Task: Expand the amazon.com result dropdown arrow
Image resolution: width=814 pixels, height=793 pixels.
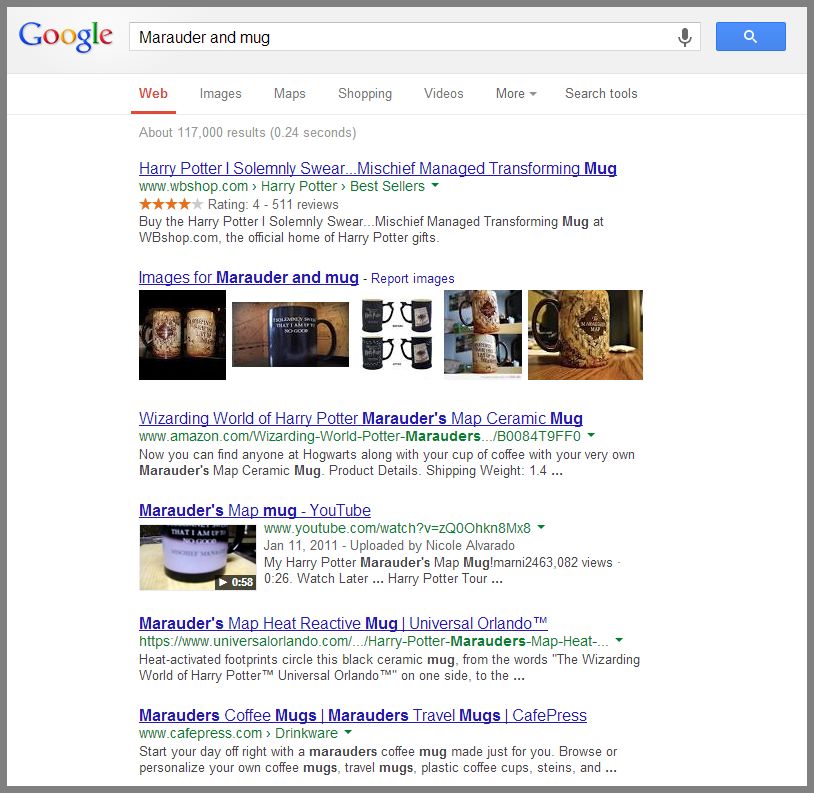Action: tap(591, 435)
